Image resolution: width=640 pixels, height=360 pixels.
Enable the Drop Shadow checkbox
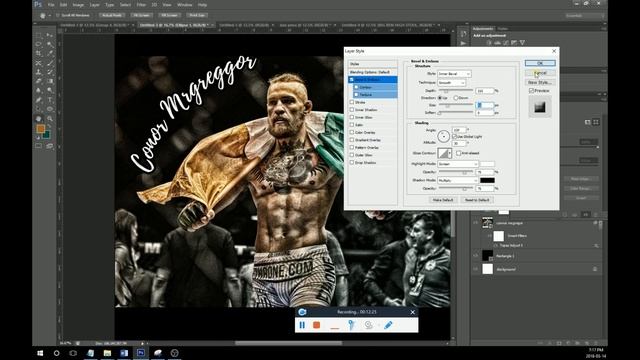352,162
